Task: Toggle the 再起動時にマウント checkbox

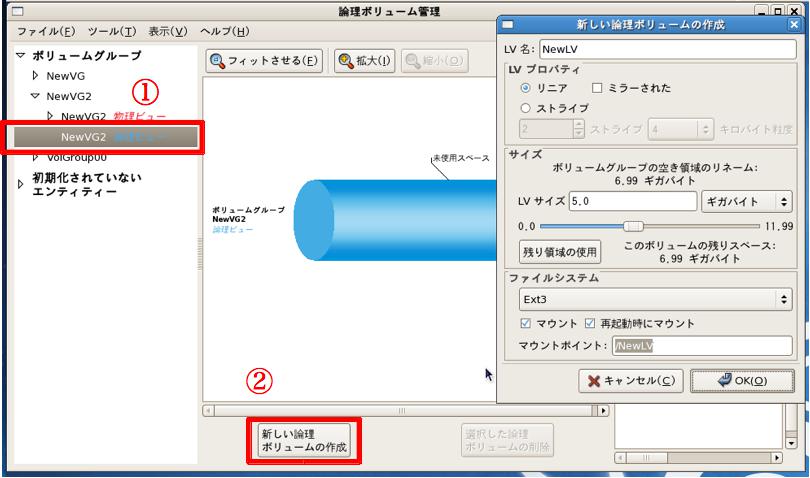Action: click(x=590, y=324)
